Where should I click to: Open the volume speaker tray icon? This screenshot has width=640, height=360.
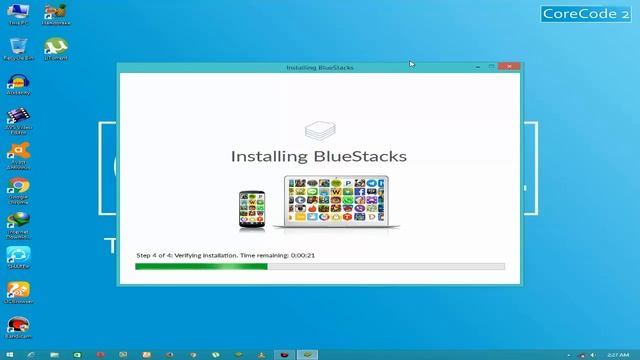(593, 355)
